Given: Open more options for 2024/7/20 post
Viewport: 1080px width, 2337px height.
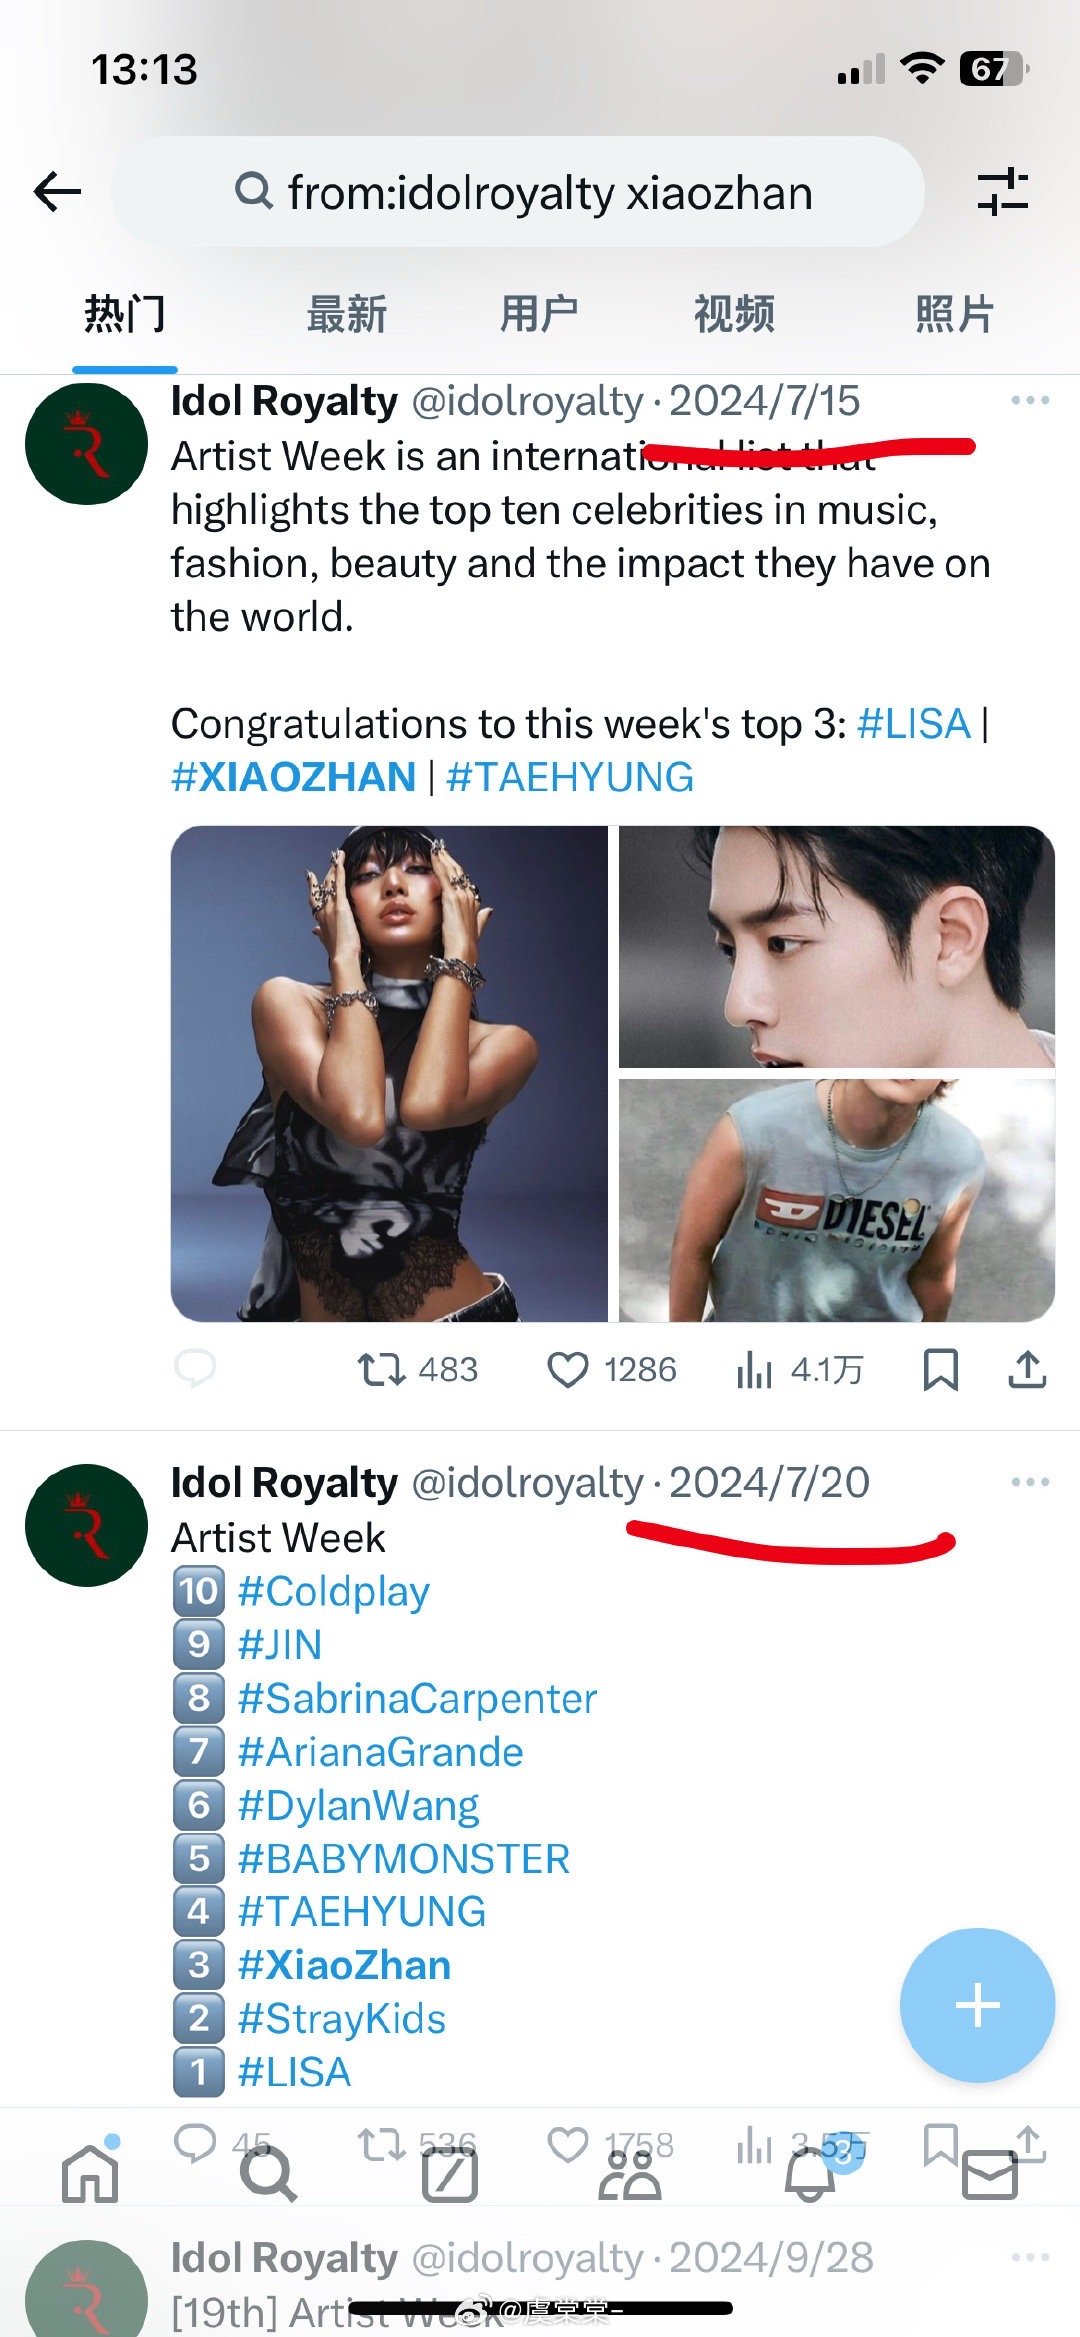Looking at the screenshot, I should 1030,1482.
